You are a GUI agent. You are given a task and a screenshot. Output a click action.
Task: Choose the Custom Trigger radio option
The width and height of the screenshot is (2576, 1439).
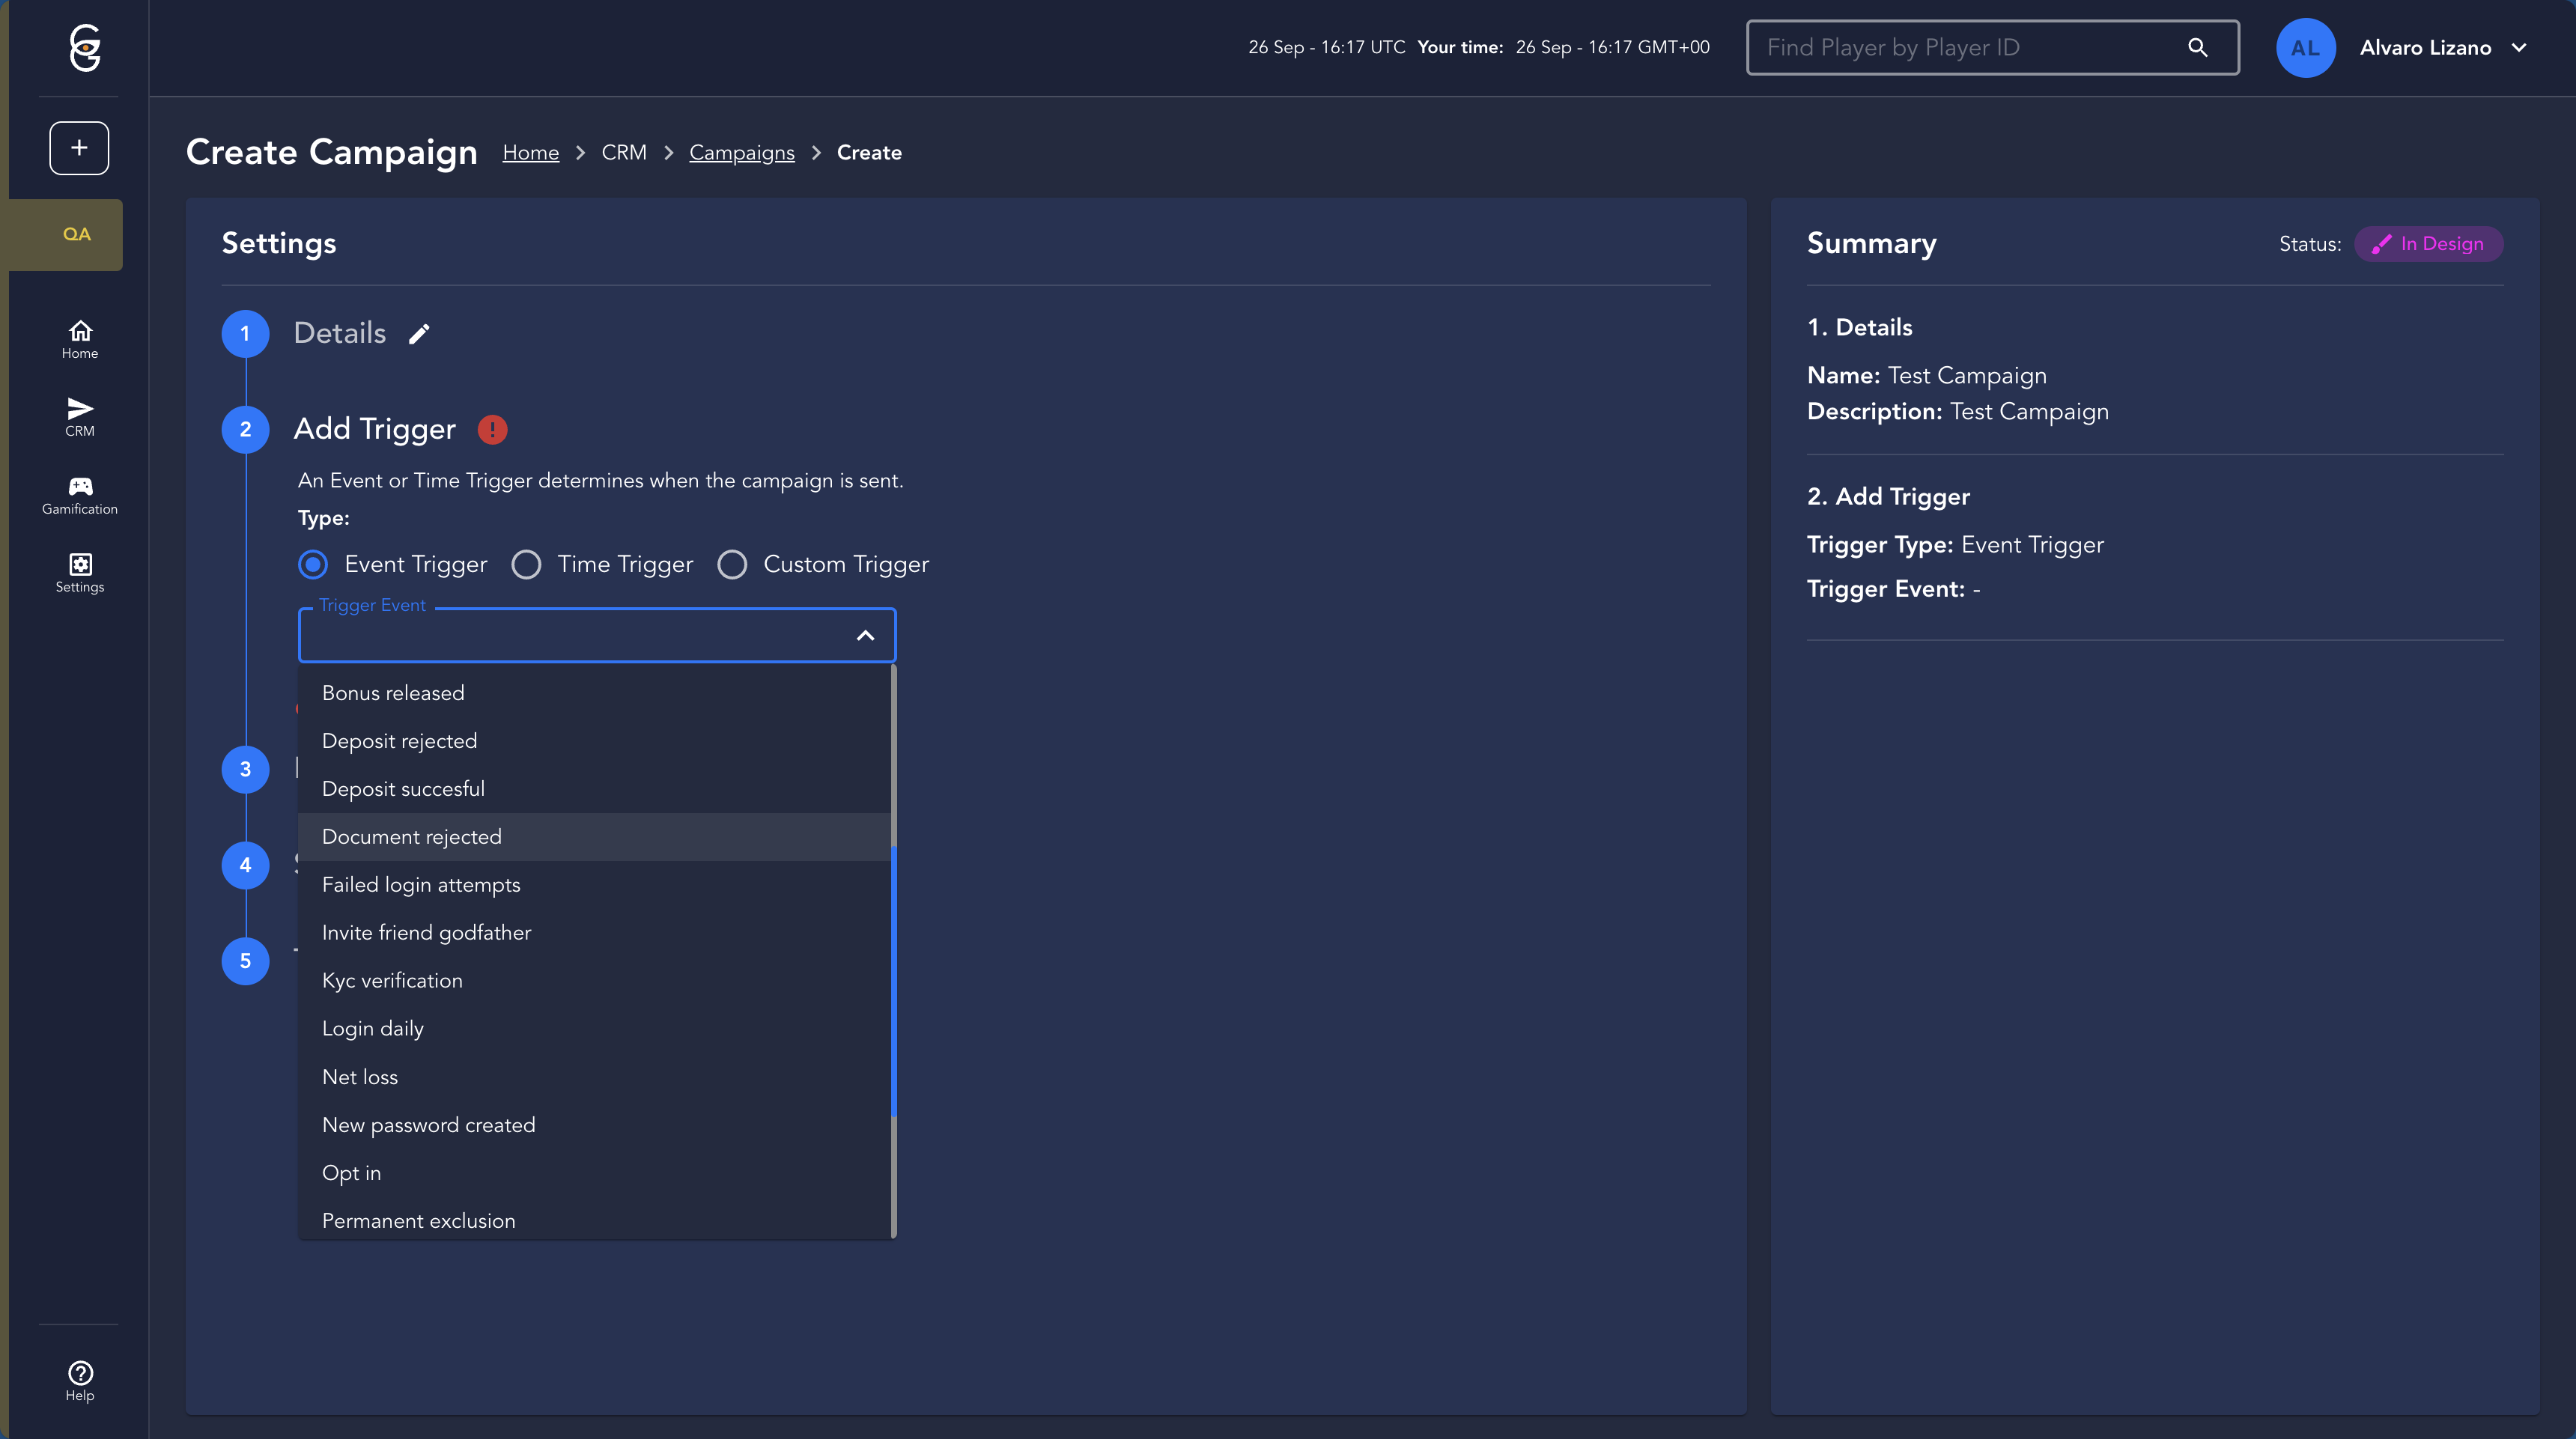(x=732, y=565)
